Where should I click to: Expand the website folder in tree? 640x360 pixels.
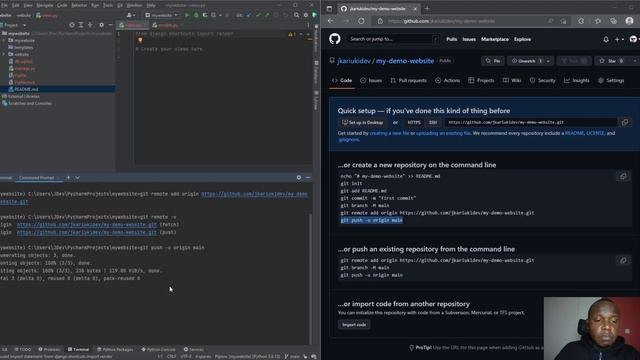(4, 54)
